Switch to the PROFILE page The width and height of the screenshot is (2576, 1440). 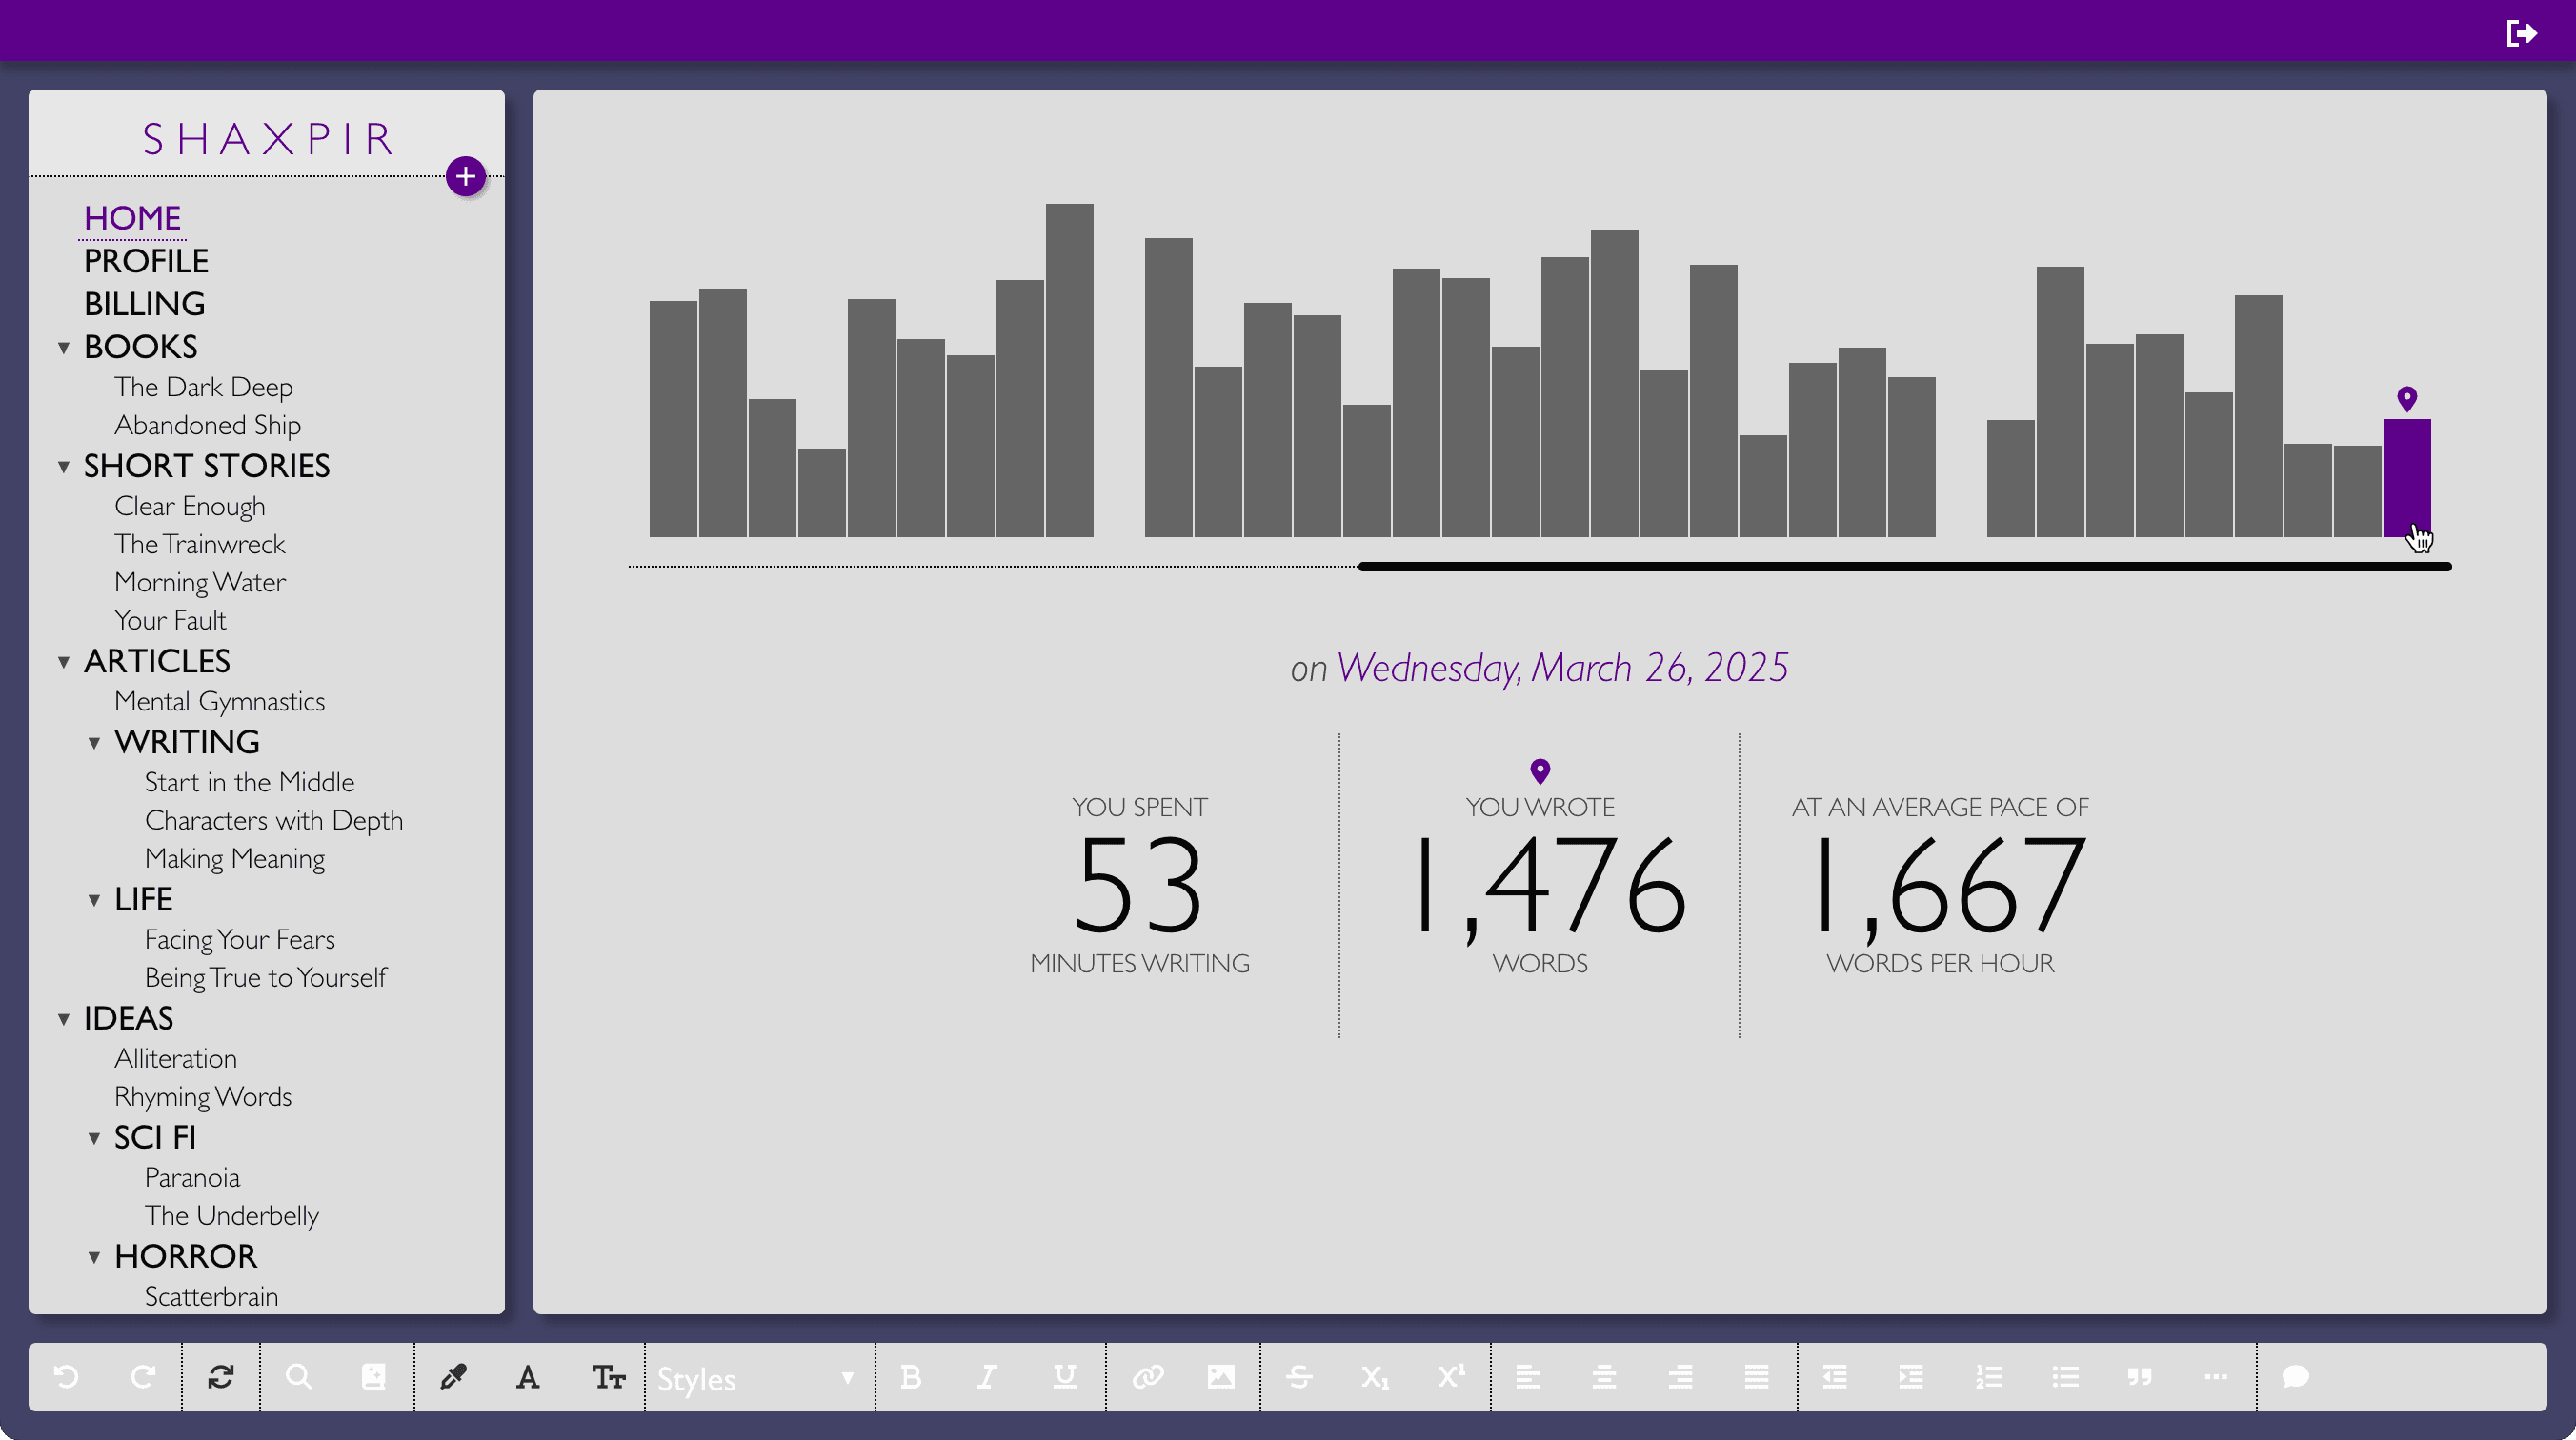[x=146, y=261]
